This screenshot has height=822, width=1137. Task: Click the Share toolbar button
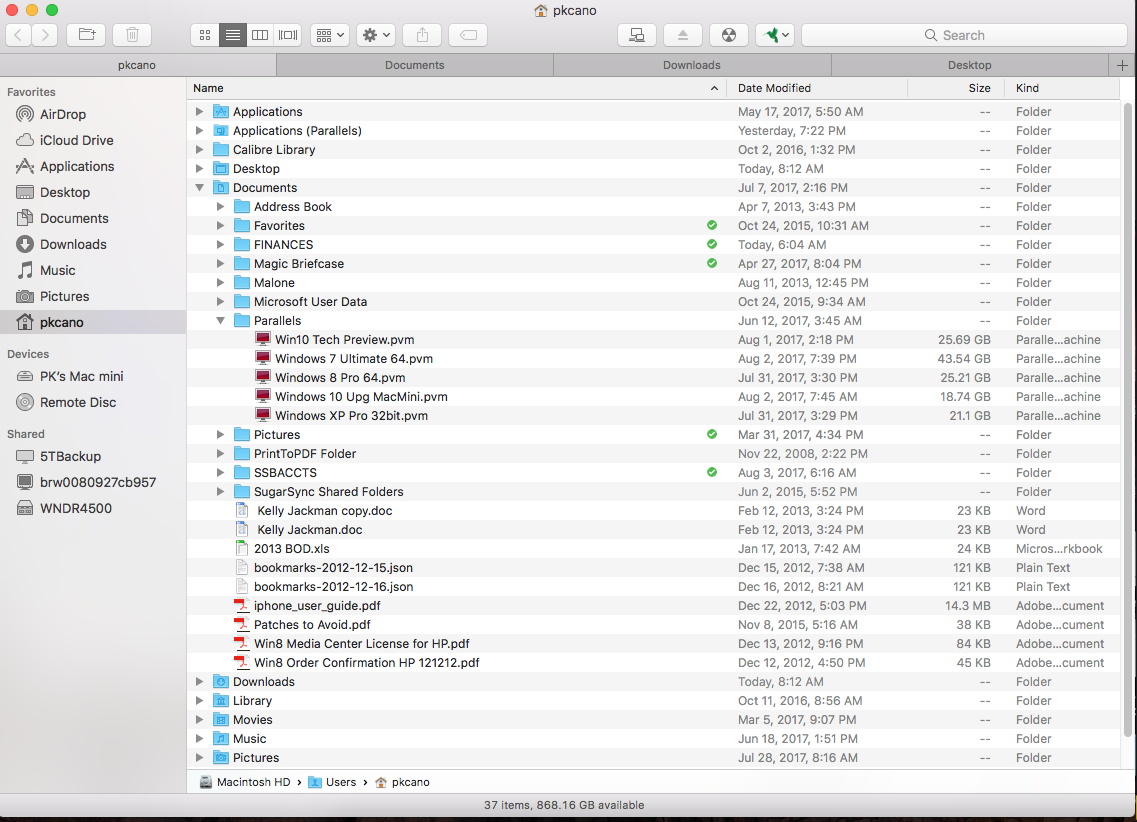pyautogui.click(x=422, y=35)
